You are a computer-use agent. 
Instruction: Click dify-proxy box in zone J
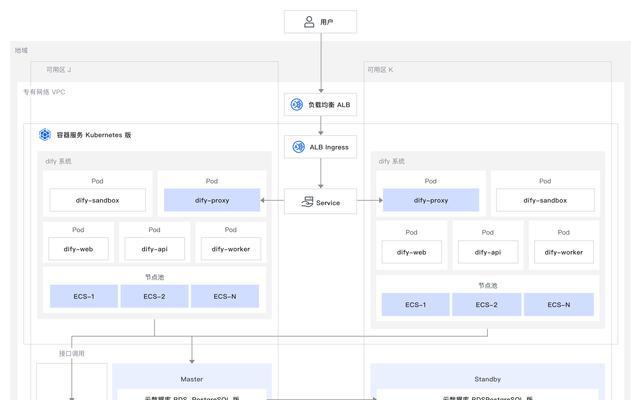[x=212, y=200]
